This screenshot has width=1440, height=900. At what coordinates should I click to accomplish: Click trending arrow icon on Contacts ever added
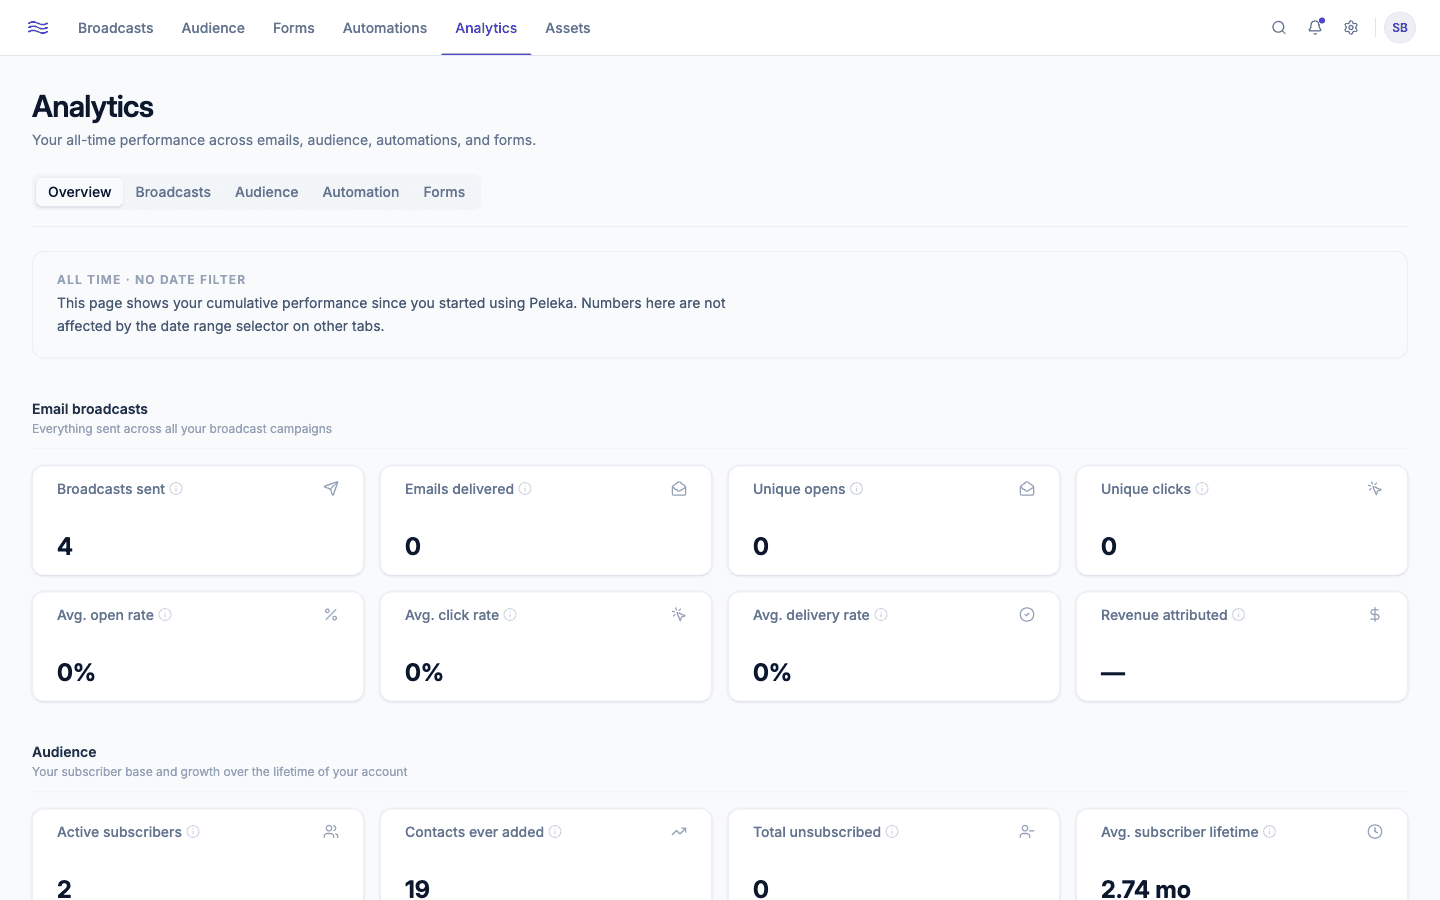coord(679,832)
